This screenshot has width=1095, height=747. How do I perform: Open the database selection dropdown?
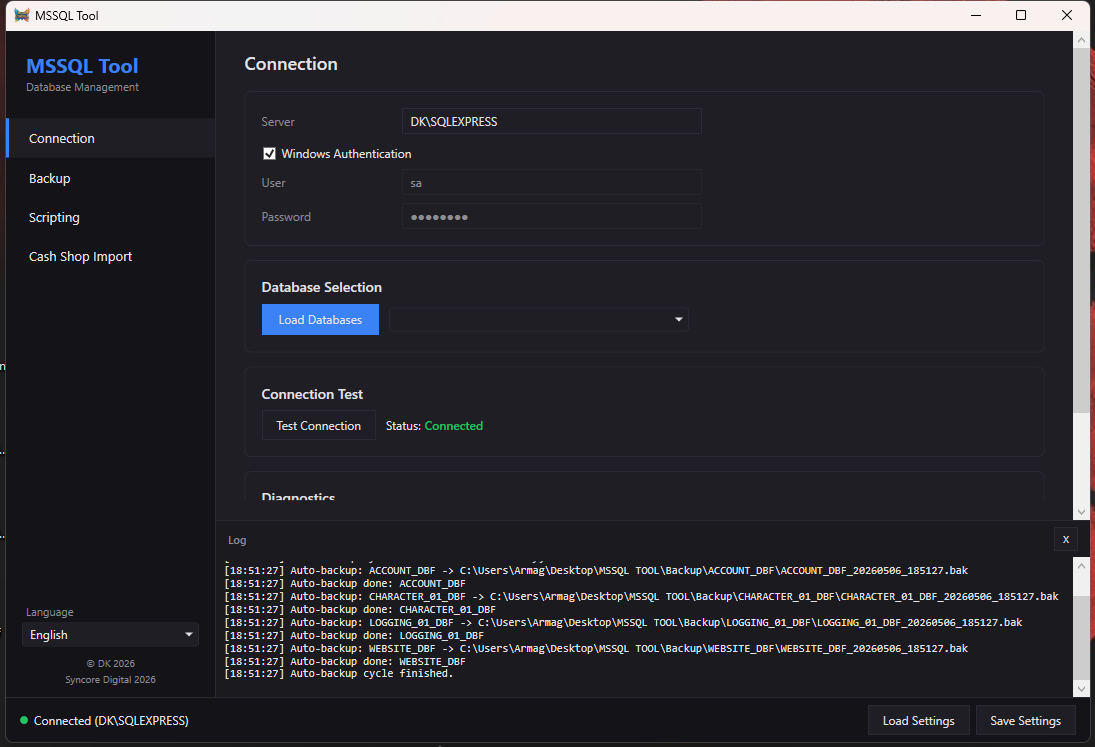(538, 320)
